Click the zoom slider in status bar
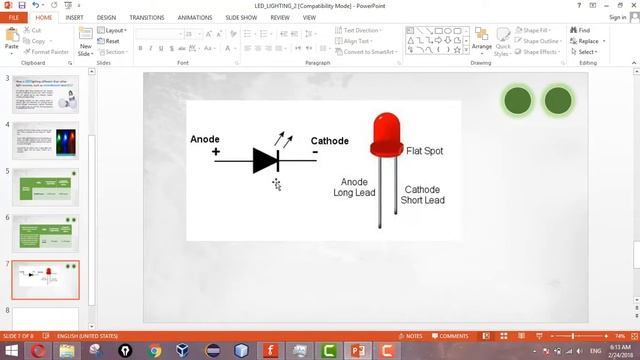 [579, 336]
